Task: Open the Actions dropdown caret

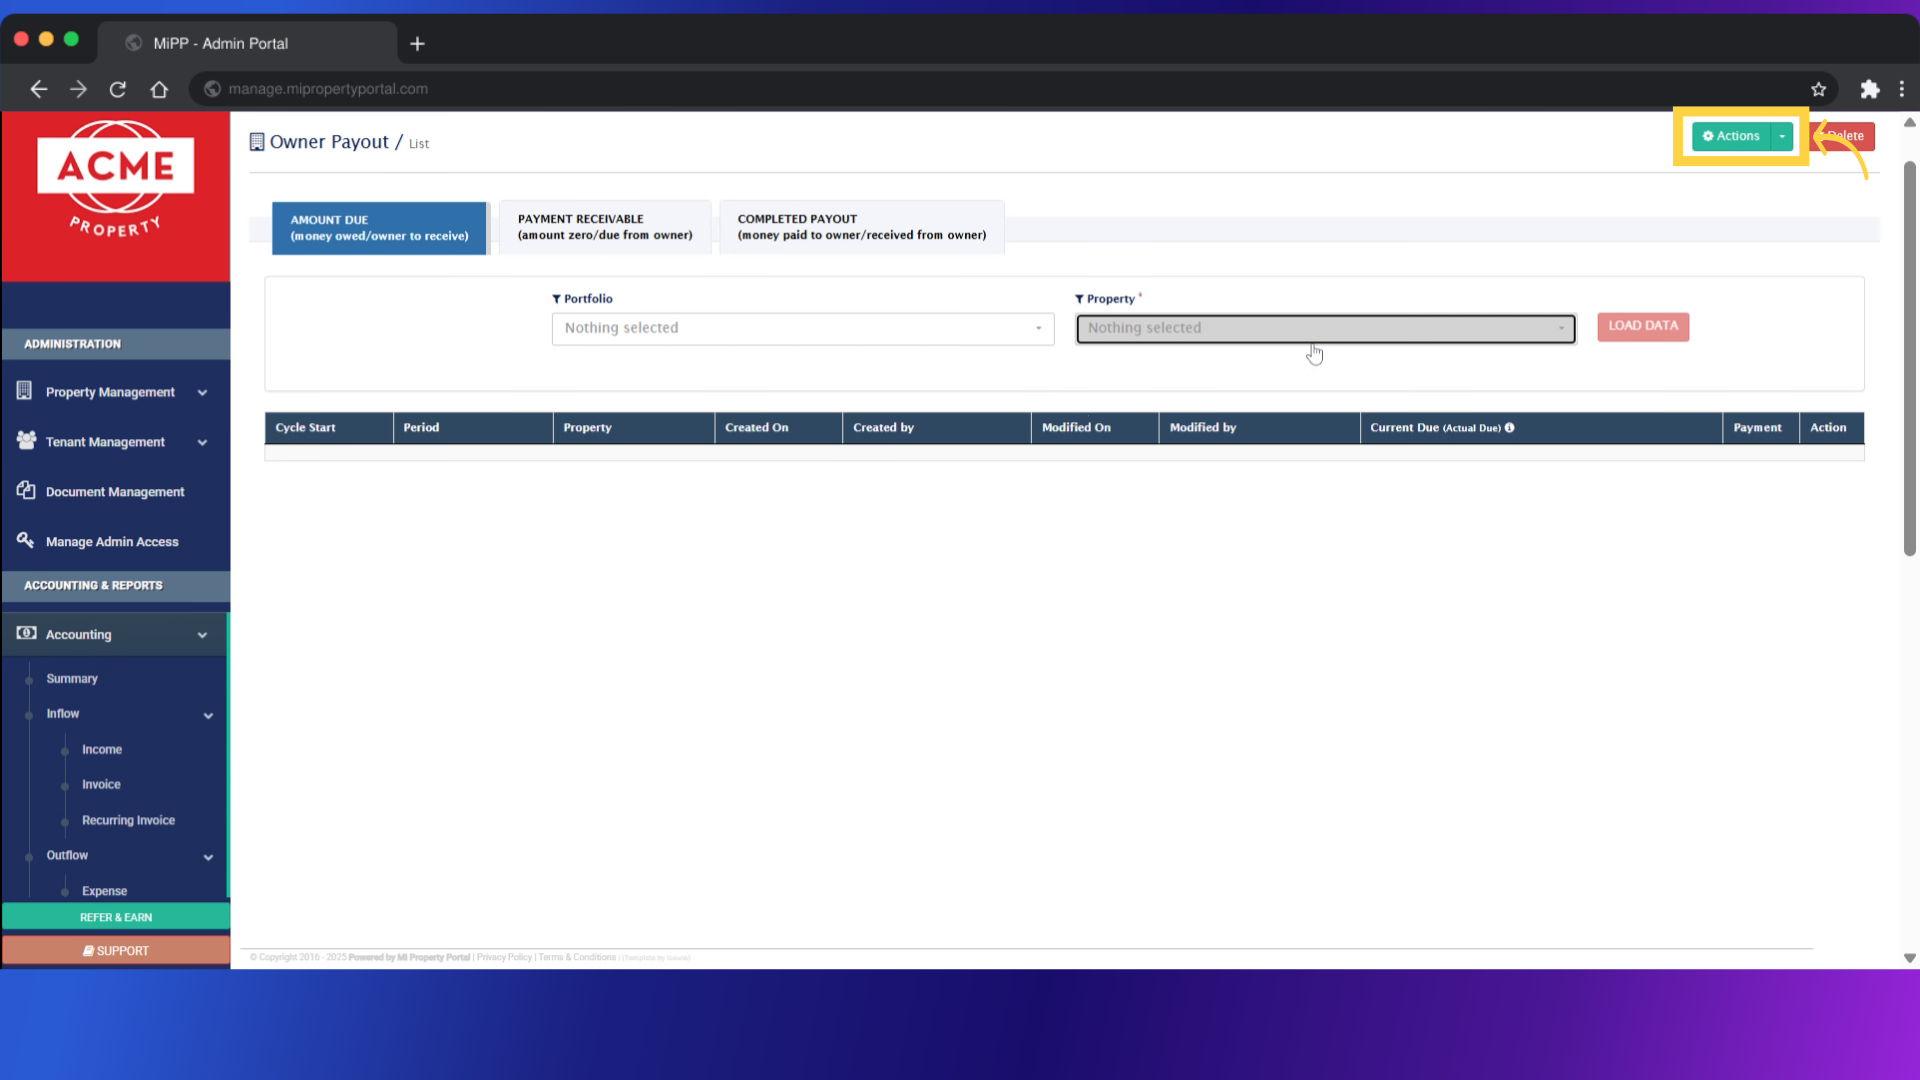Action: click(1782, 136)
